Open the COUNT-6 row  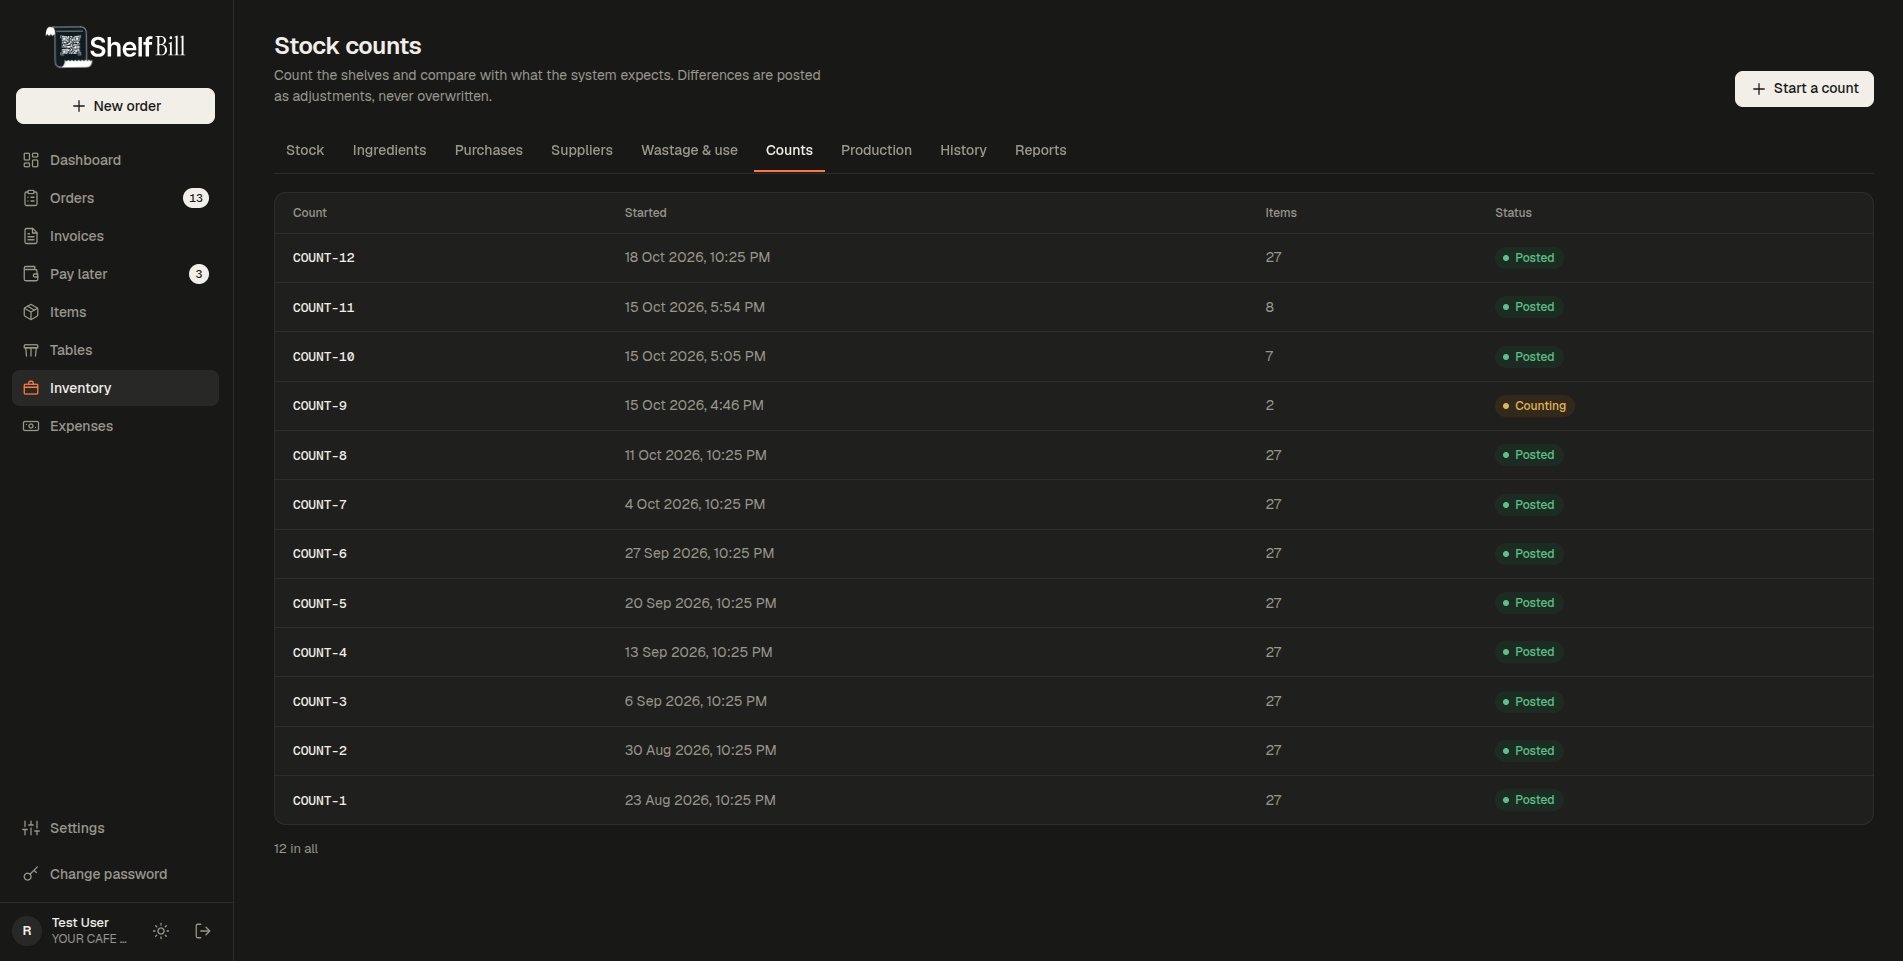[x=1073, y=554]
